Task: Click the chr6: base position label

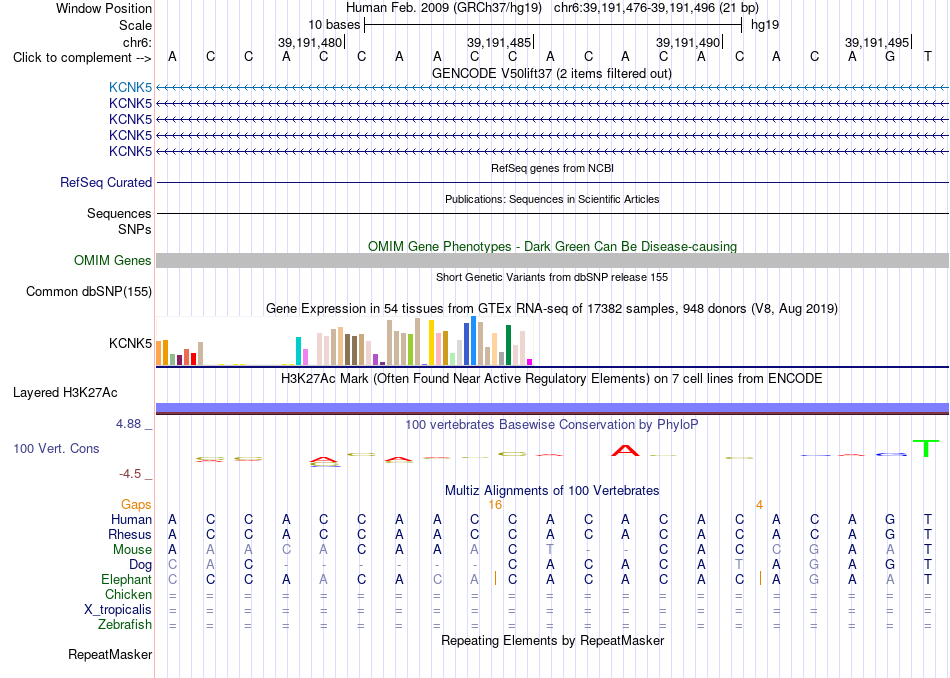Action: coord(138,42)
